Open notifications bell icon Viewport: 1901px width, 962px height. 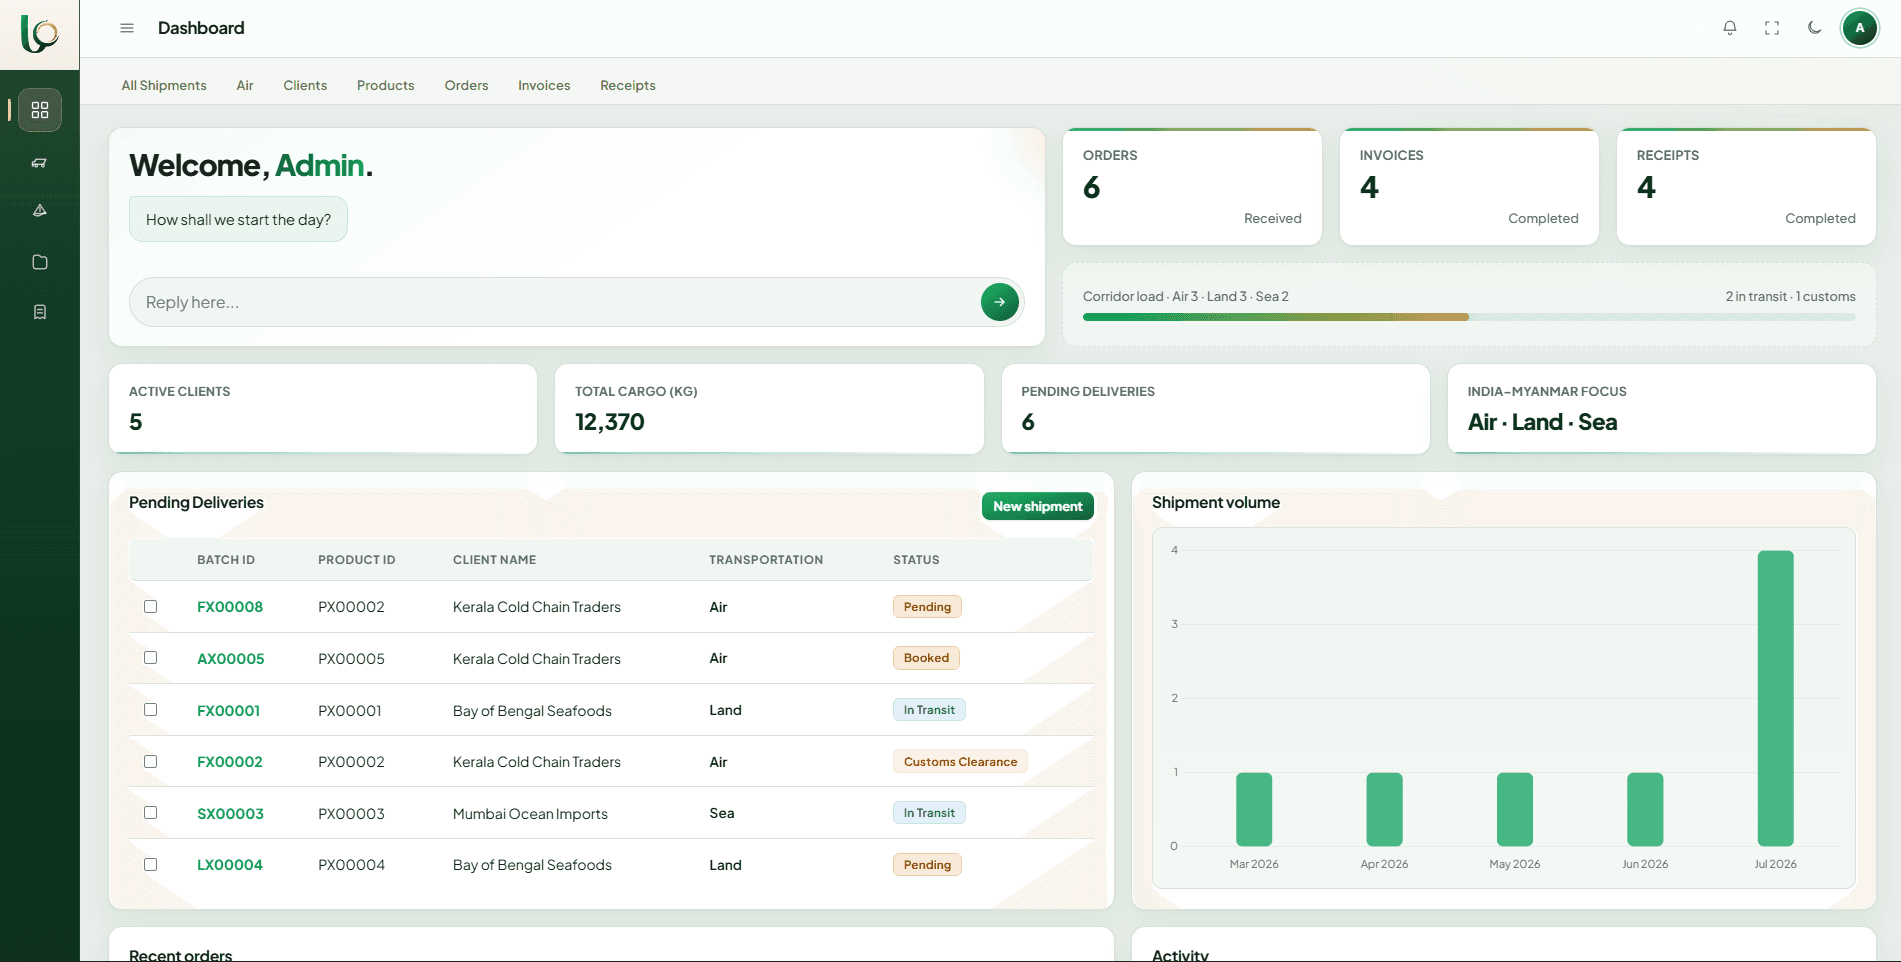tap(1730, 28)
